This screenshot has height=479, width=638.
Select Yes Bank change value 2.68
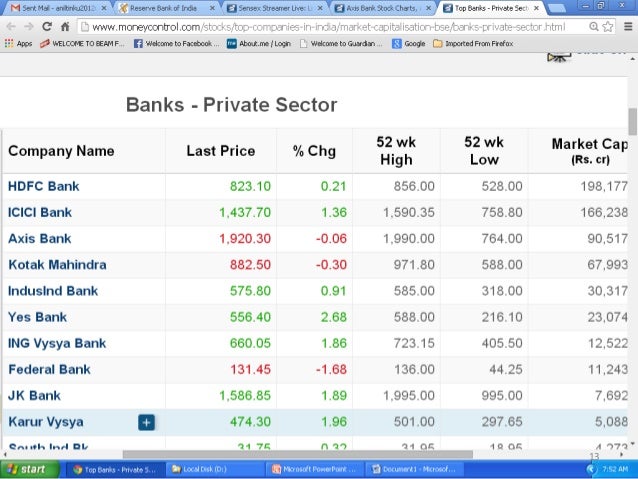point(334,317)
